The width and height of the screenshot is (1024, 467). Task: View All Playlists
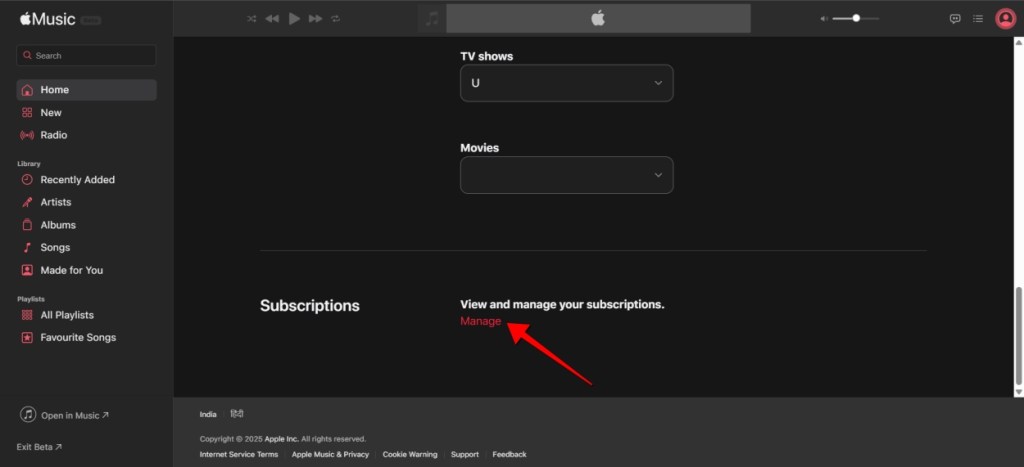[x=67, y=315]
